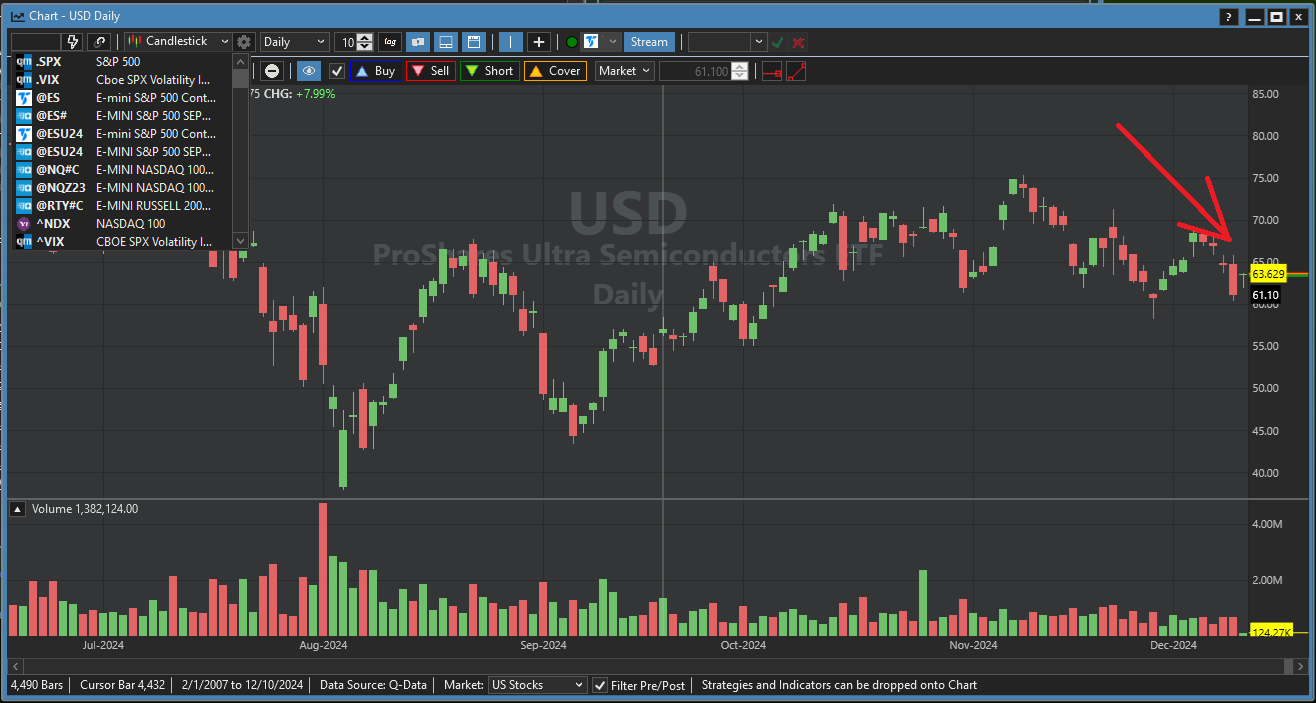Click the 124.27K volume label
Screen dimensions: 1316x703
[1271, 632]
